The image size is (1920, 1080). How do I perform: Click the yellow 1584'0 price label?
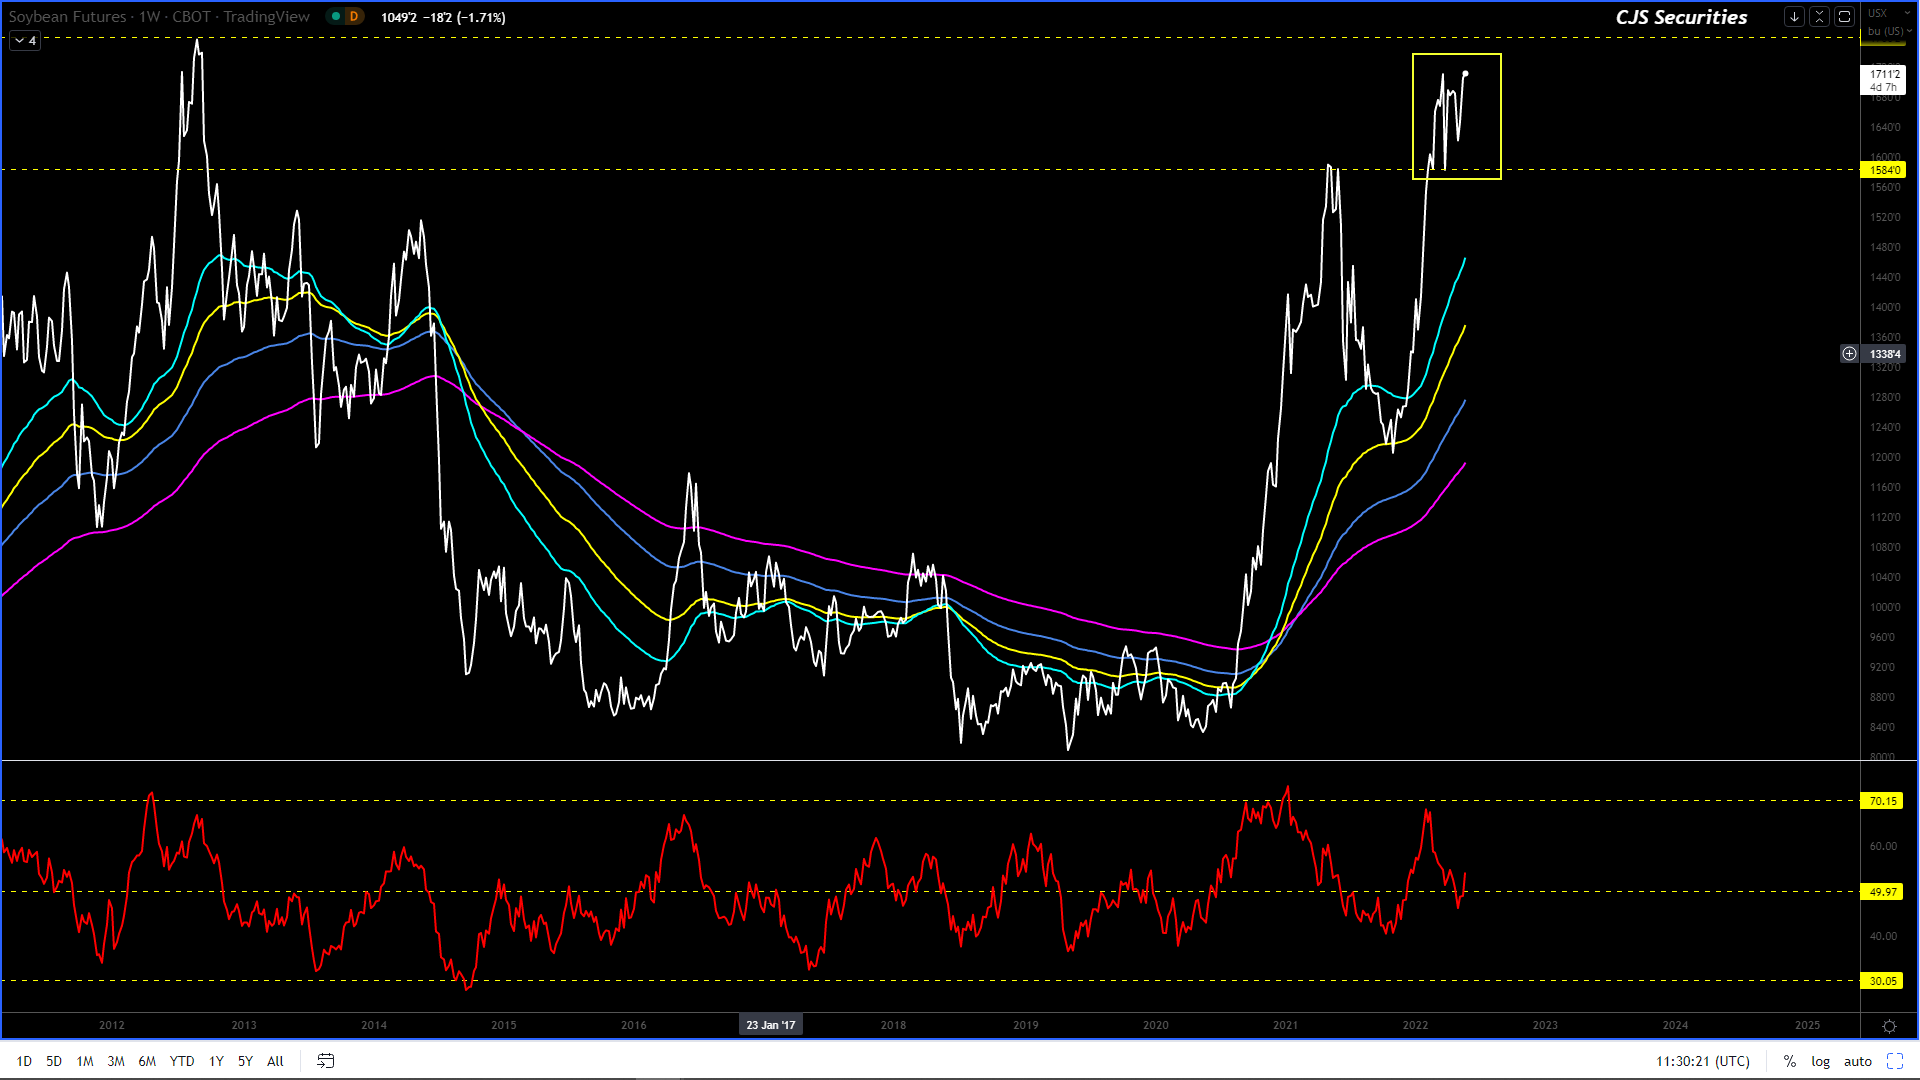click(1884, 170)
